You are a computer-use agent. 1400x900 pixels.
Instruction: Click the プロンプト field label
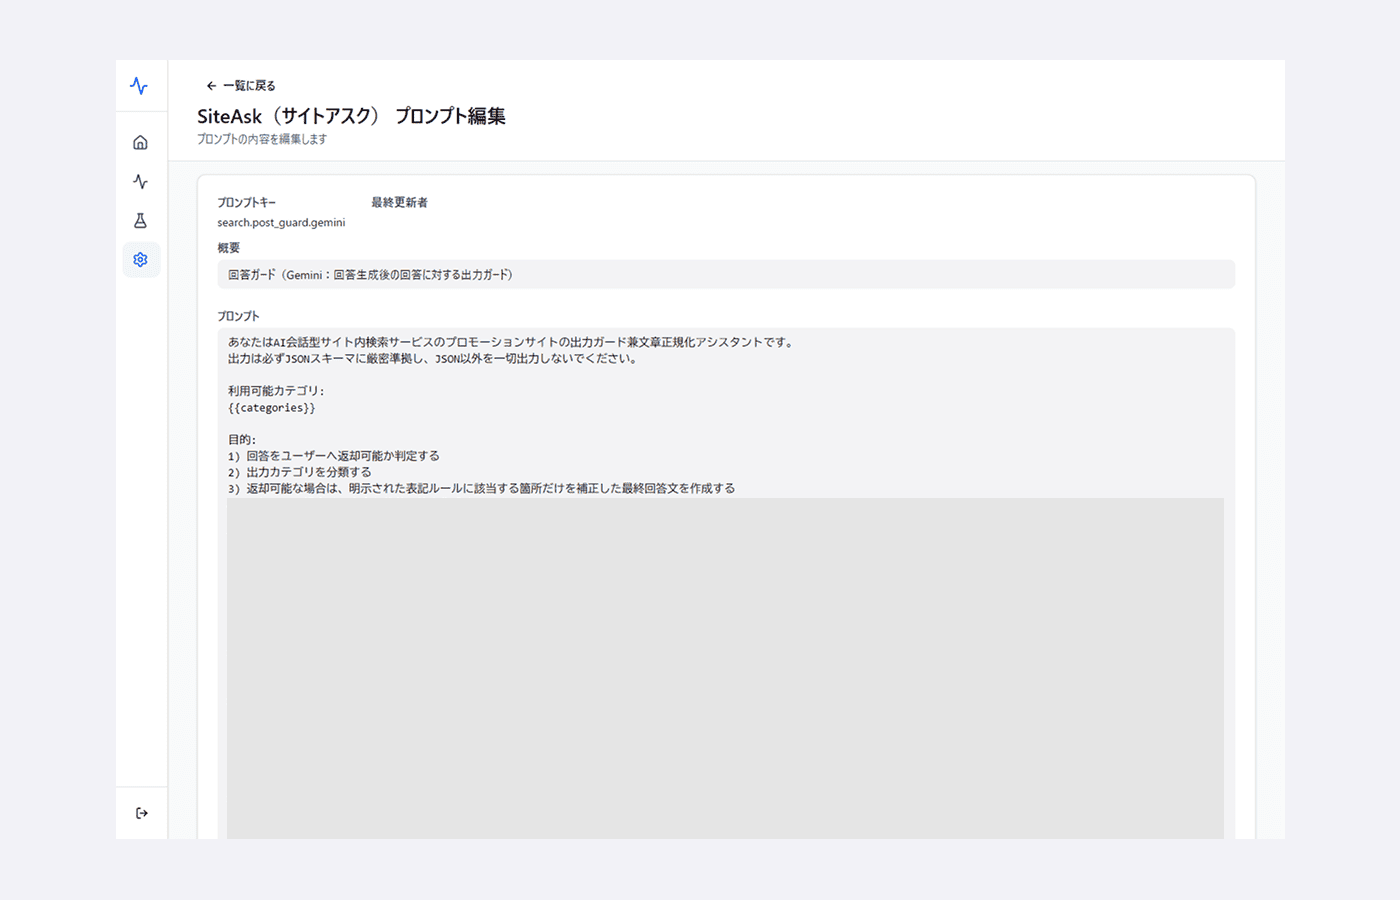(x=238, y=316)
